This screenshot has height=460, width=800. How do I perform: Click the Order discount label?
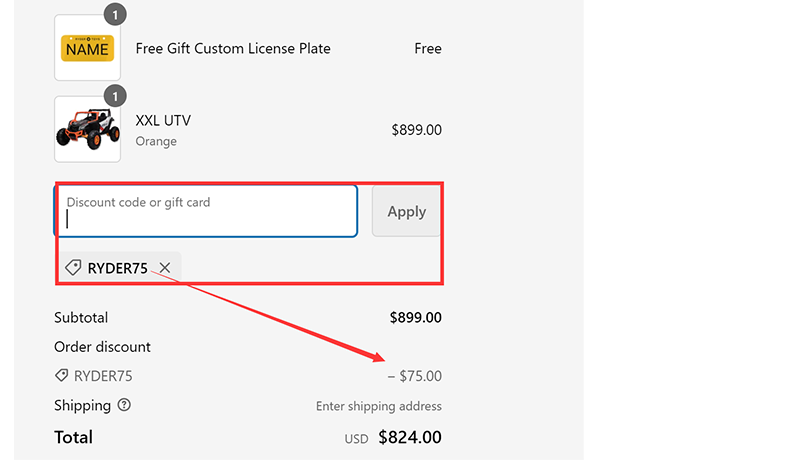(x=102, y=347)
